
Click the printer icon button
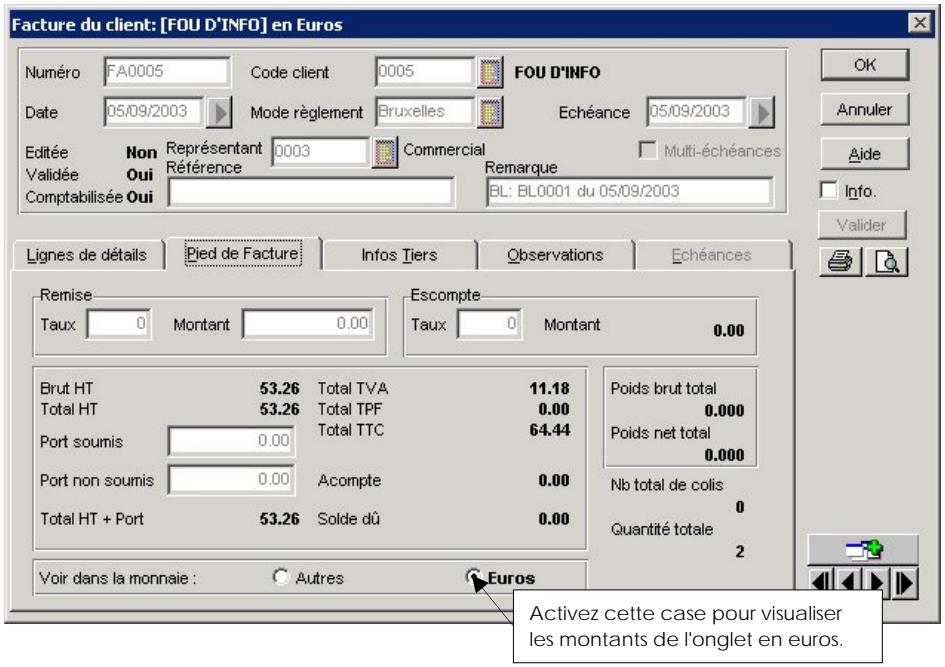[x=840, y=262]
